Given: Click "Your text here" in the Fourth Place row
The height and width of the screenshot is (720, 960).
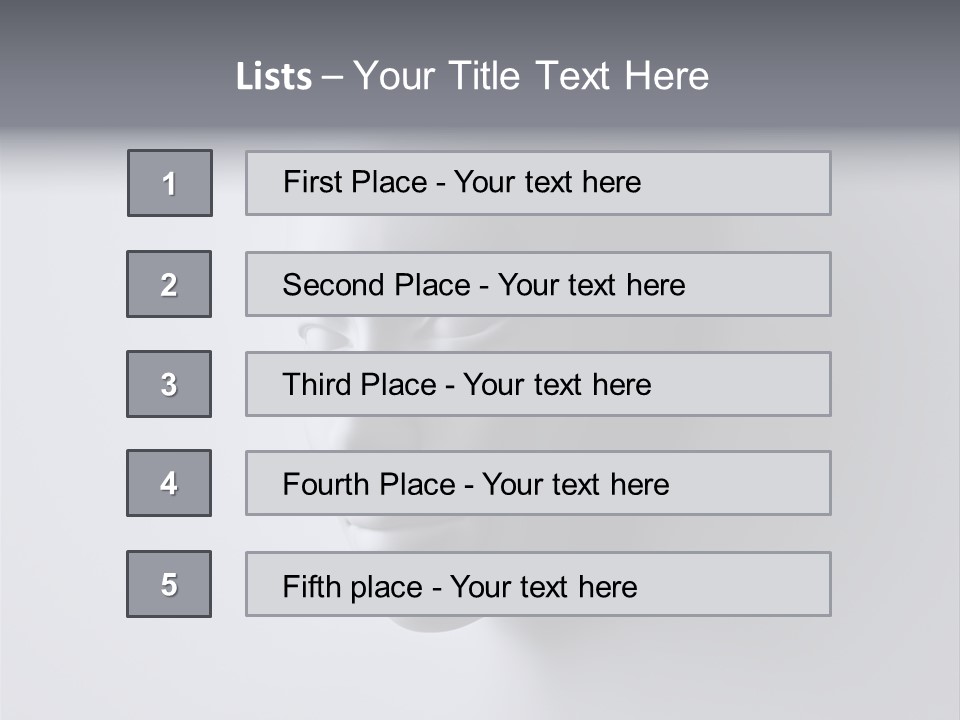Looking at the screenshot, I should tap(575, 485).
